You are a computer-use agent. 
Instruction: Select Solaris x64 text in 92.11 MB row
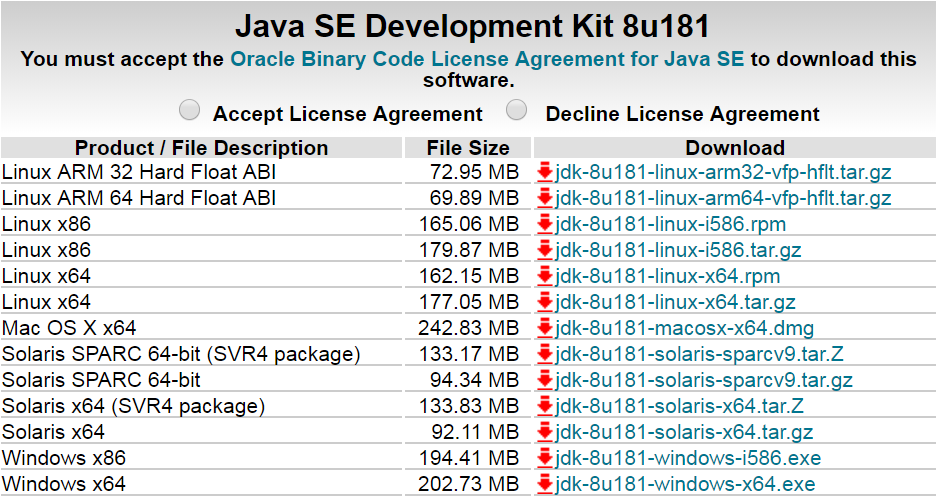point(53,432)
